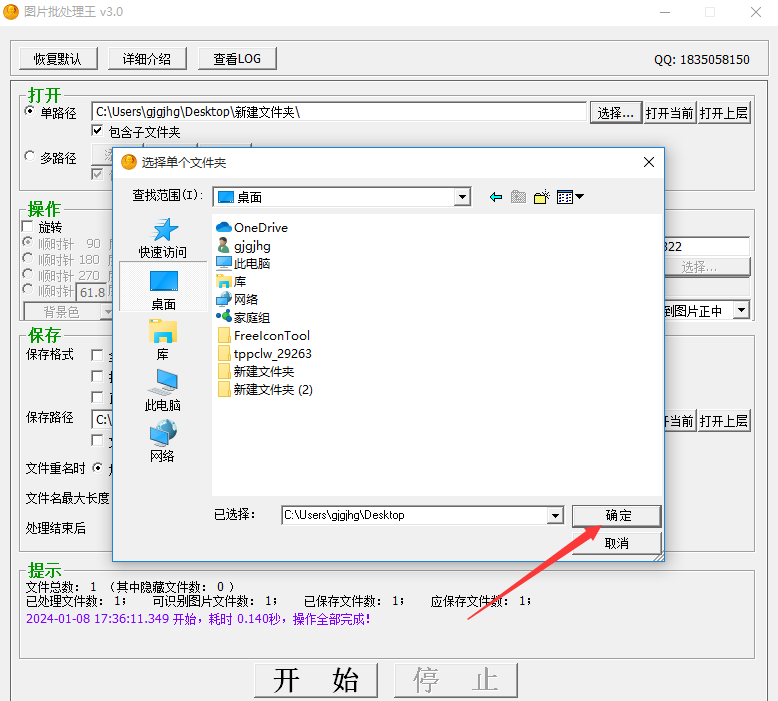Open 背景色 dropdown

pyautogui.click(x=107, y=312)
